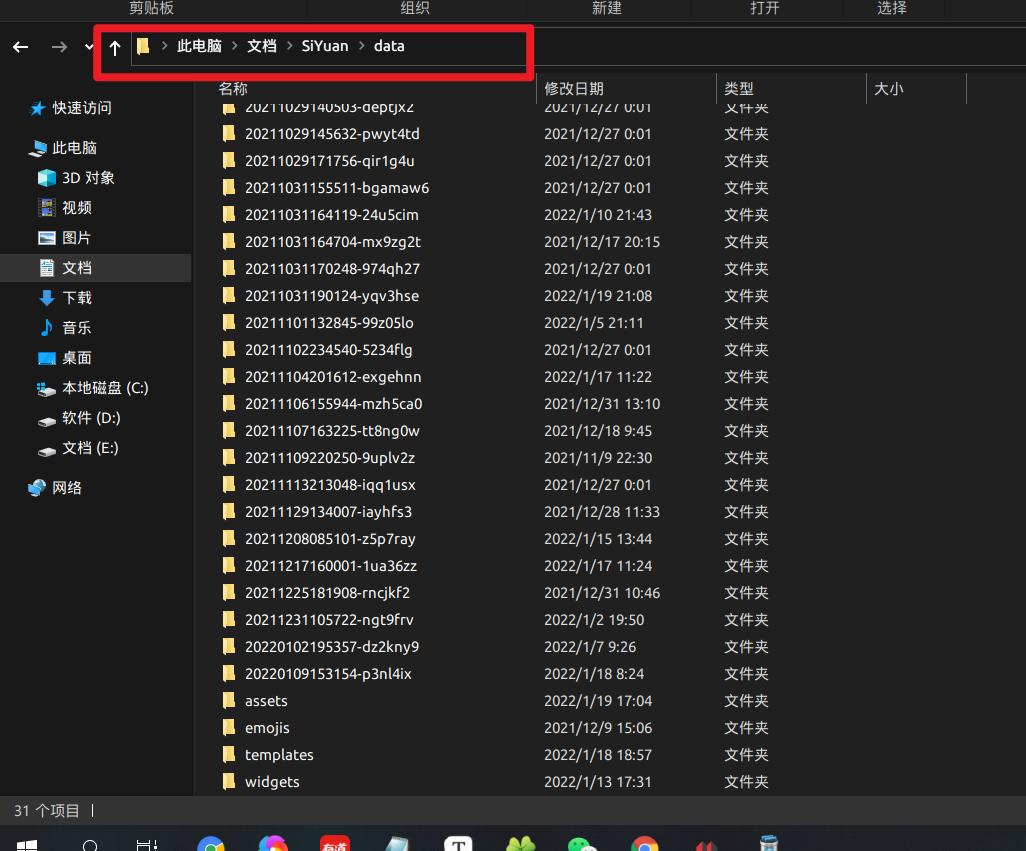Screen dimensions: 1026x851
Task: Expand the address bar history chevron
Action: (88, 46)
